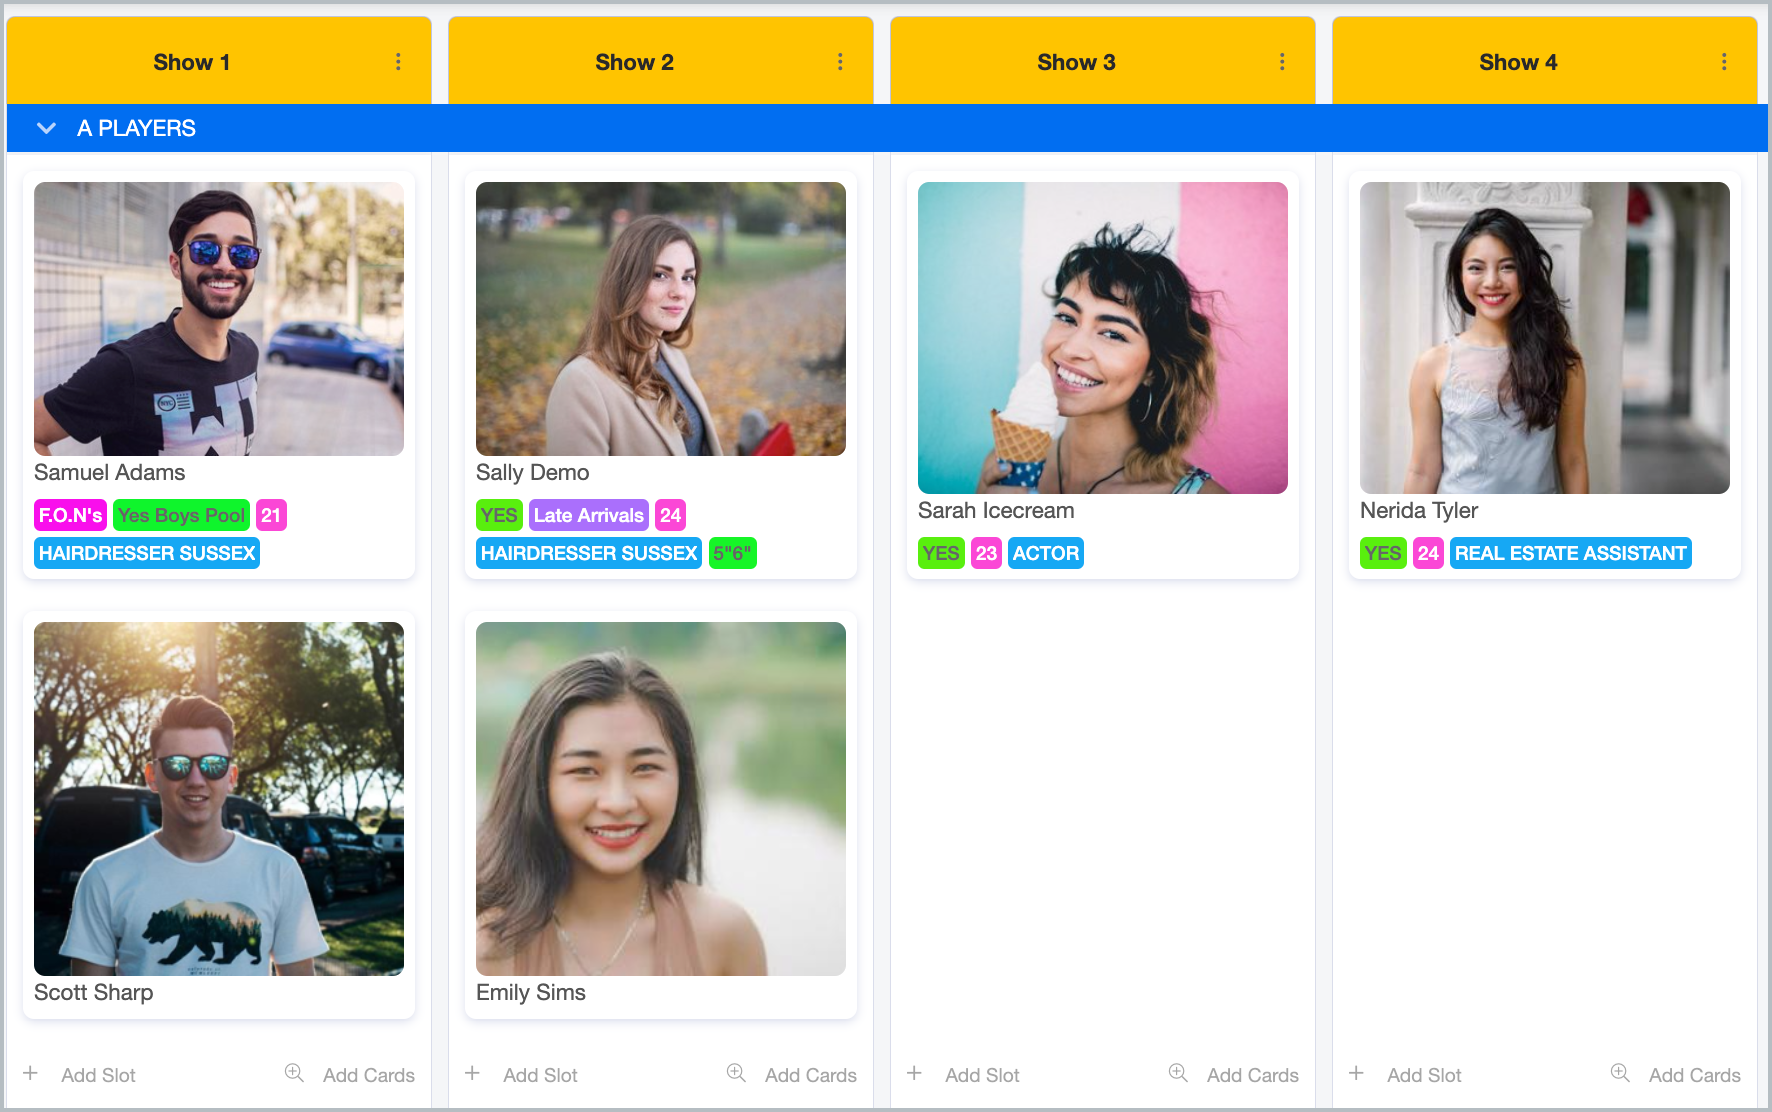Click the ACTOR tag

coord(1046,553)
